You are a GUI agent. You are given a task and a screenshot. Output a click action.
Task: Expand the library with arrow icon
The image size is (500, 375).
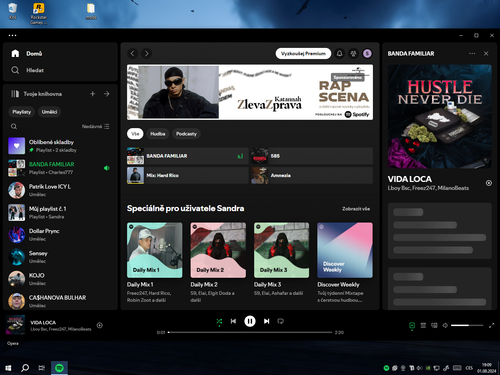pos(107,94)
